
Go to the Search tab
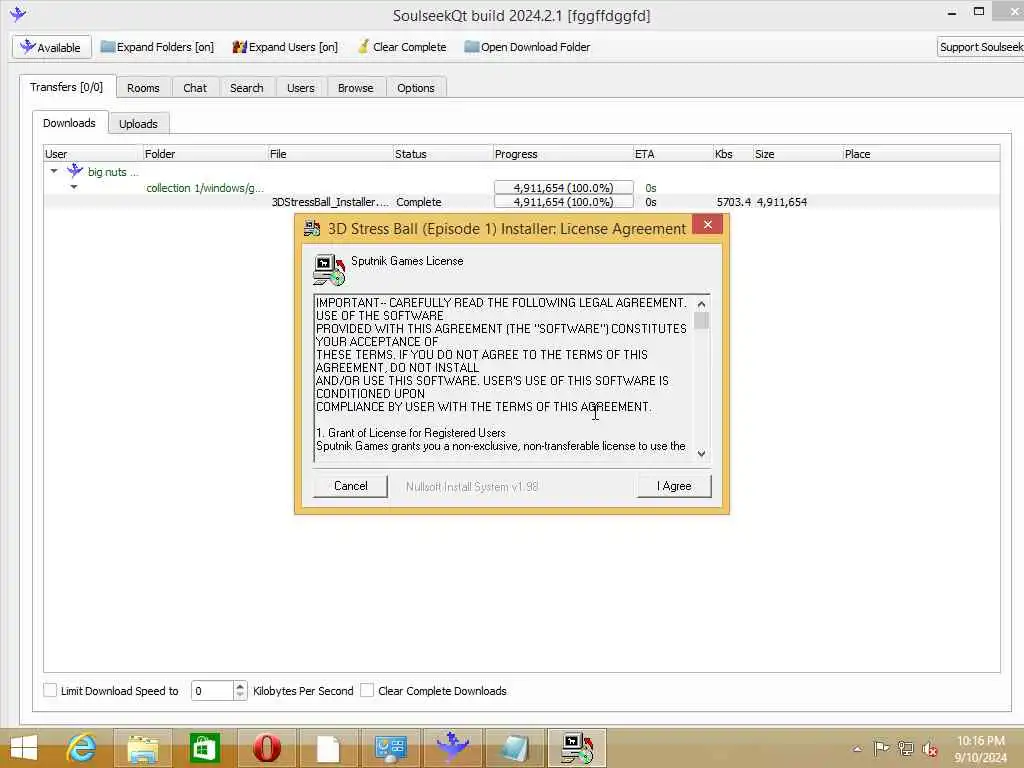point(246,88)
